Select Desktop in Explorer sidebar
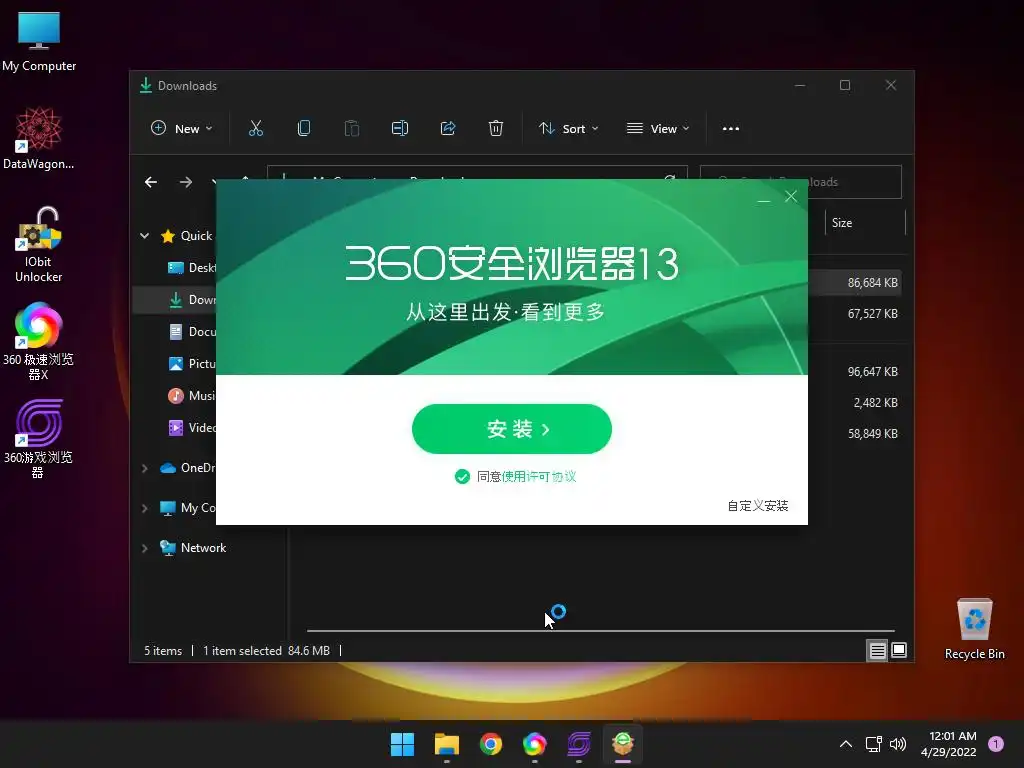The height and width of the screenshot is (768, 1024). click(191, 268)
